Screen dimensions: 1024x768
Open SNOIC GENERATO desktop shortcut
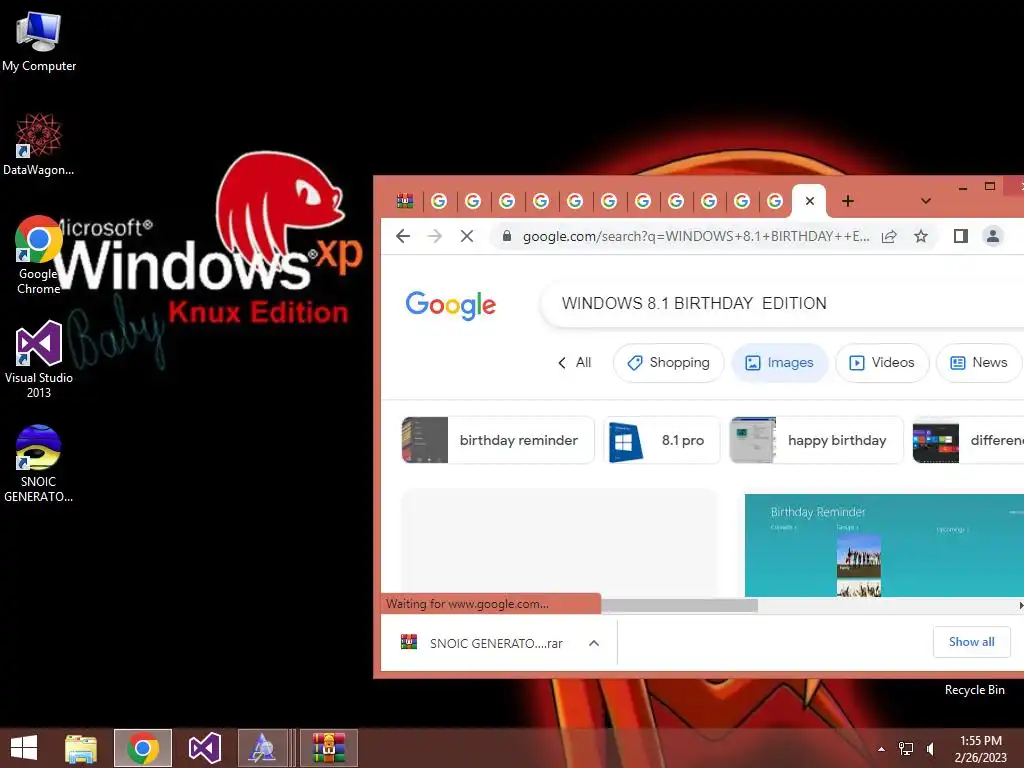[39, 464]
